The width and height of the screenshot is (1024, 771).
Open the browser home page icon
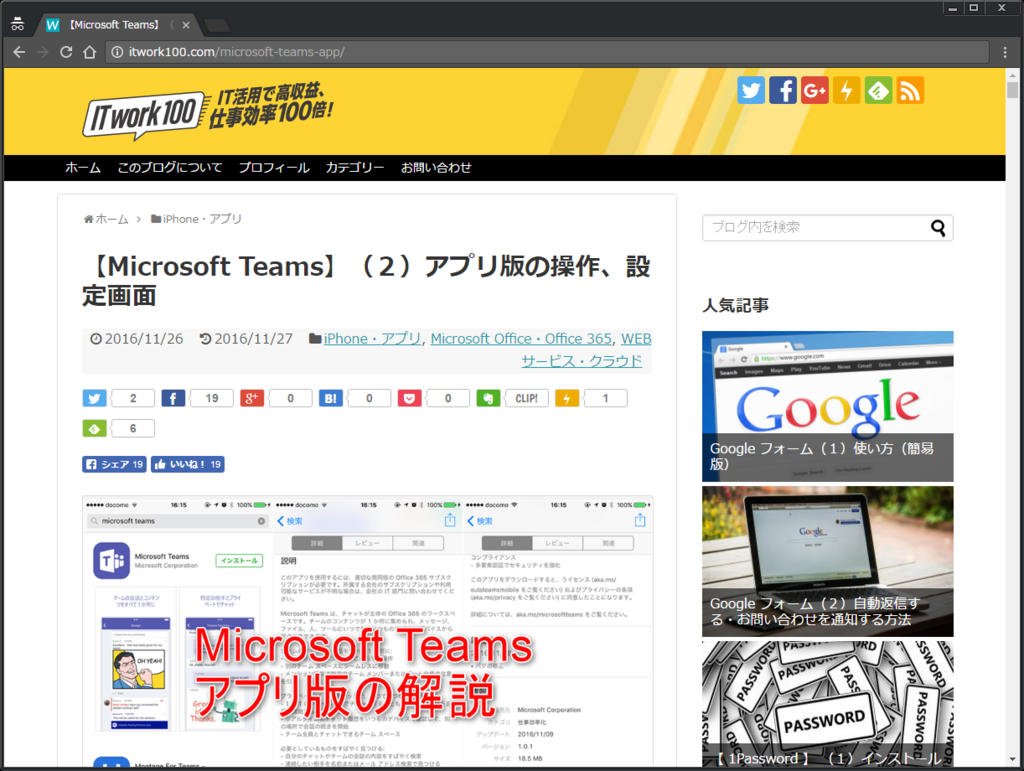click(x=89, y=52)
